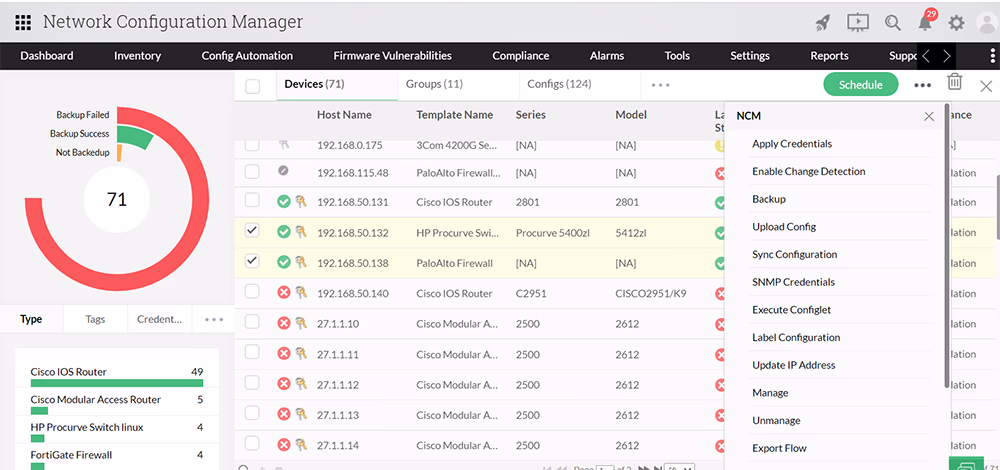The image size is (1000, 470).
Task: Close the NCM actions panel
Action: click(929, 116)
